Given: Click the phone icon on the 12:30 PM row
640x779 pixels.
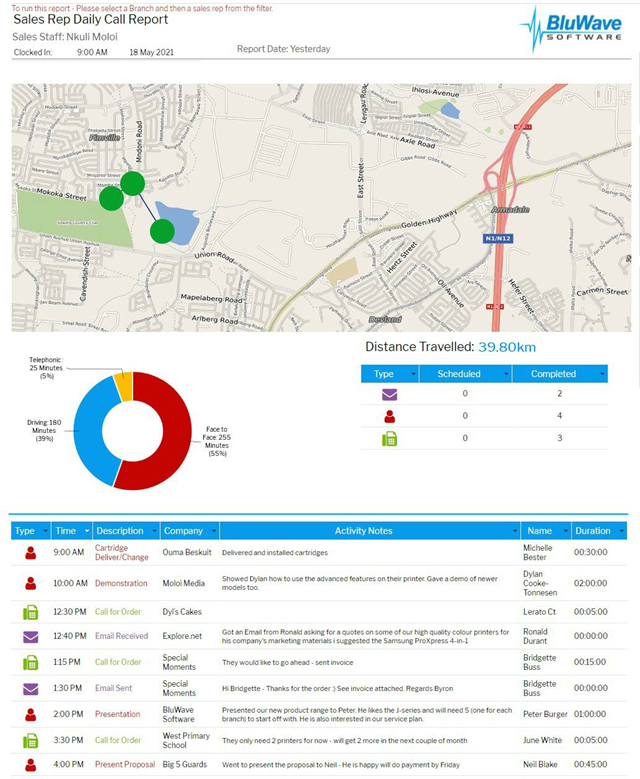Looking at the screenshot, I should point(31,612).
